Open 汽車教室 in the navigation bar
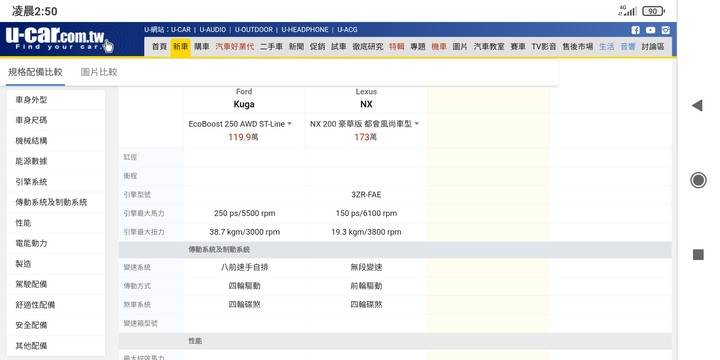 pyautogui.click(x=489, y=47)
